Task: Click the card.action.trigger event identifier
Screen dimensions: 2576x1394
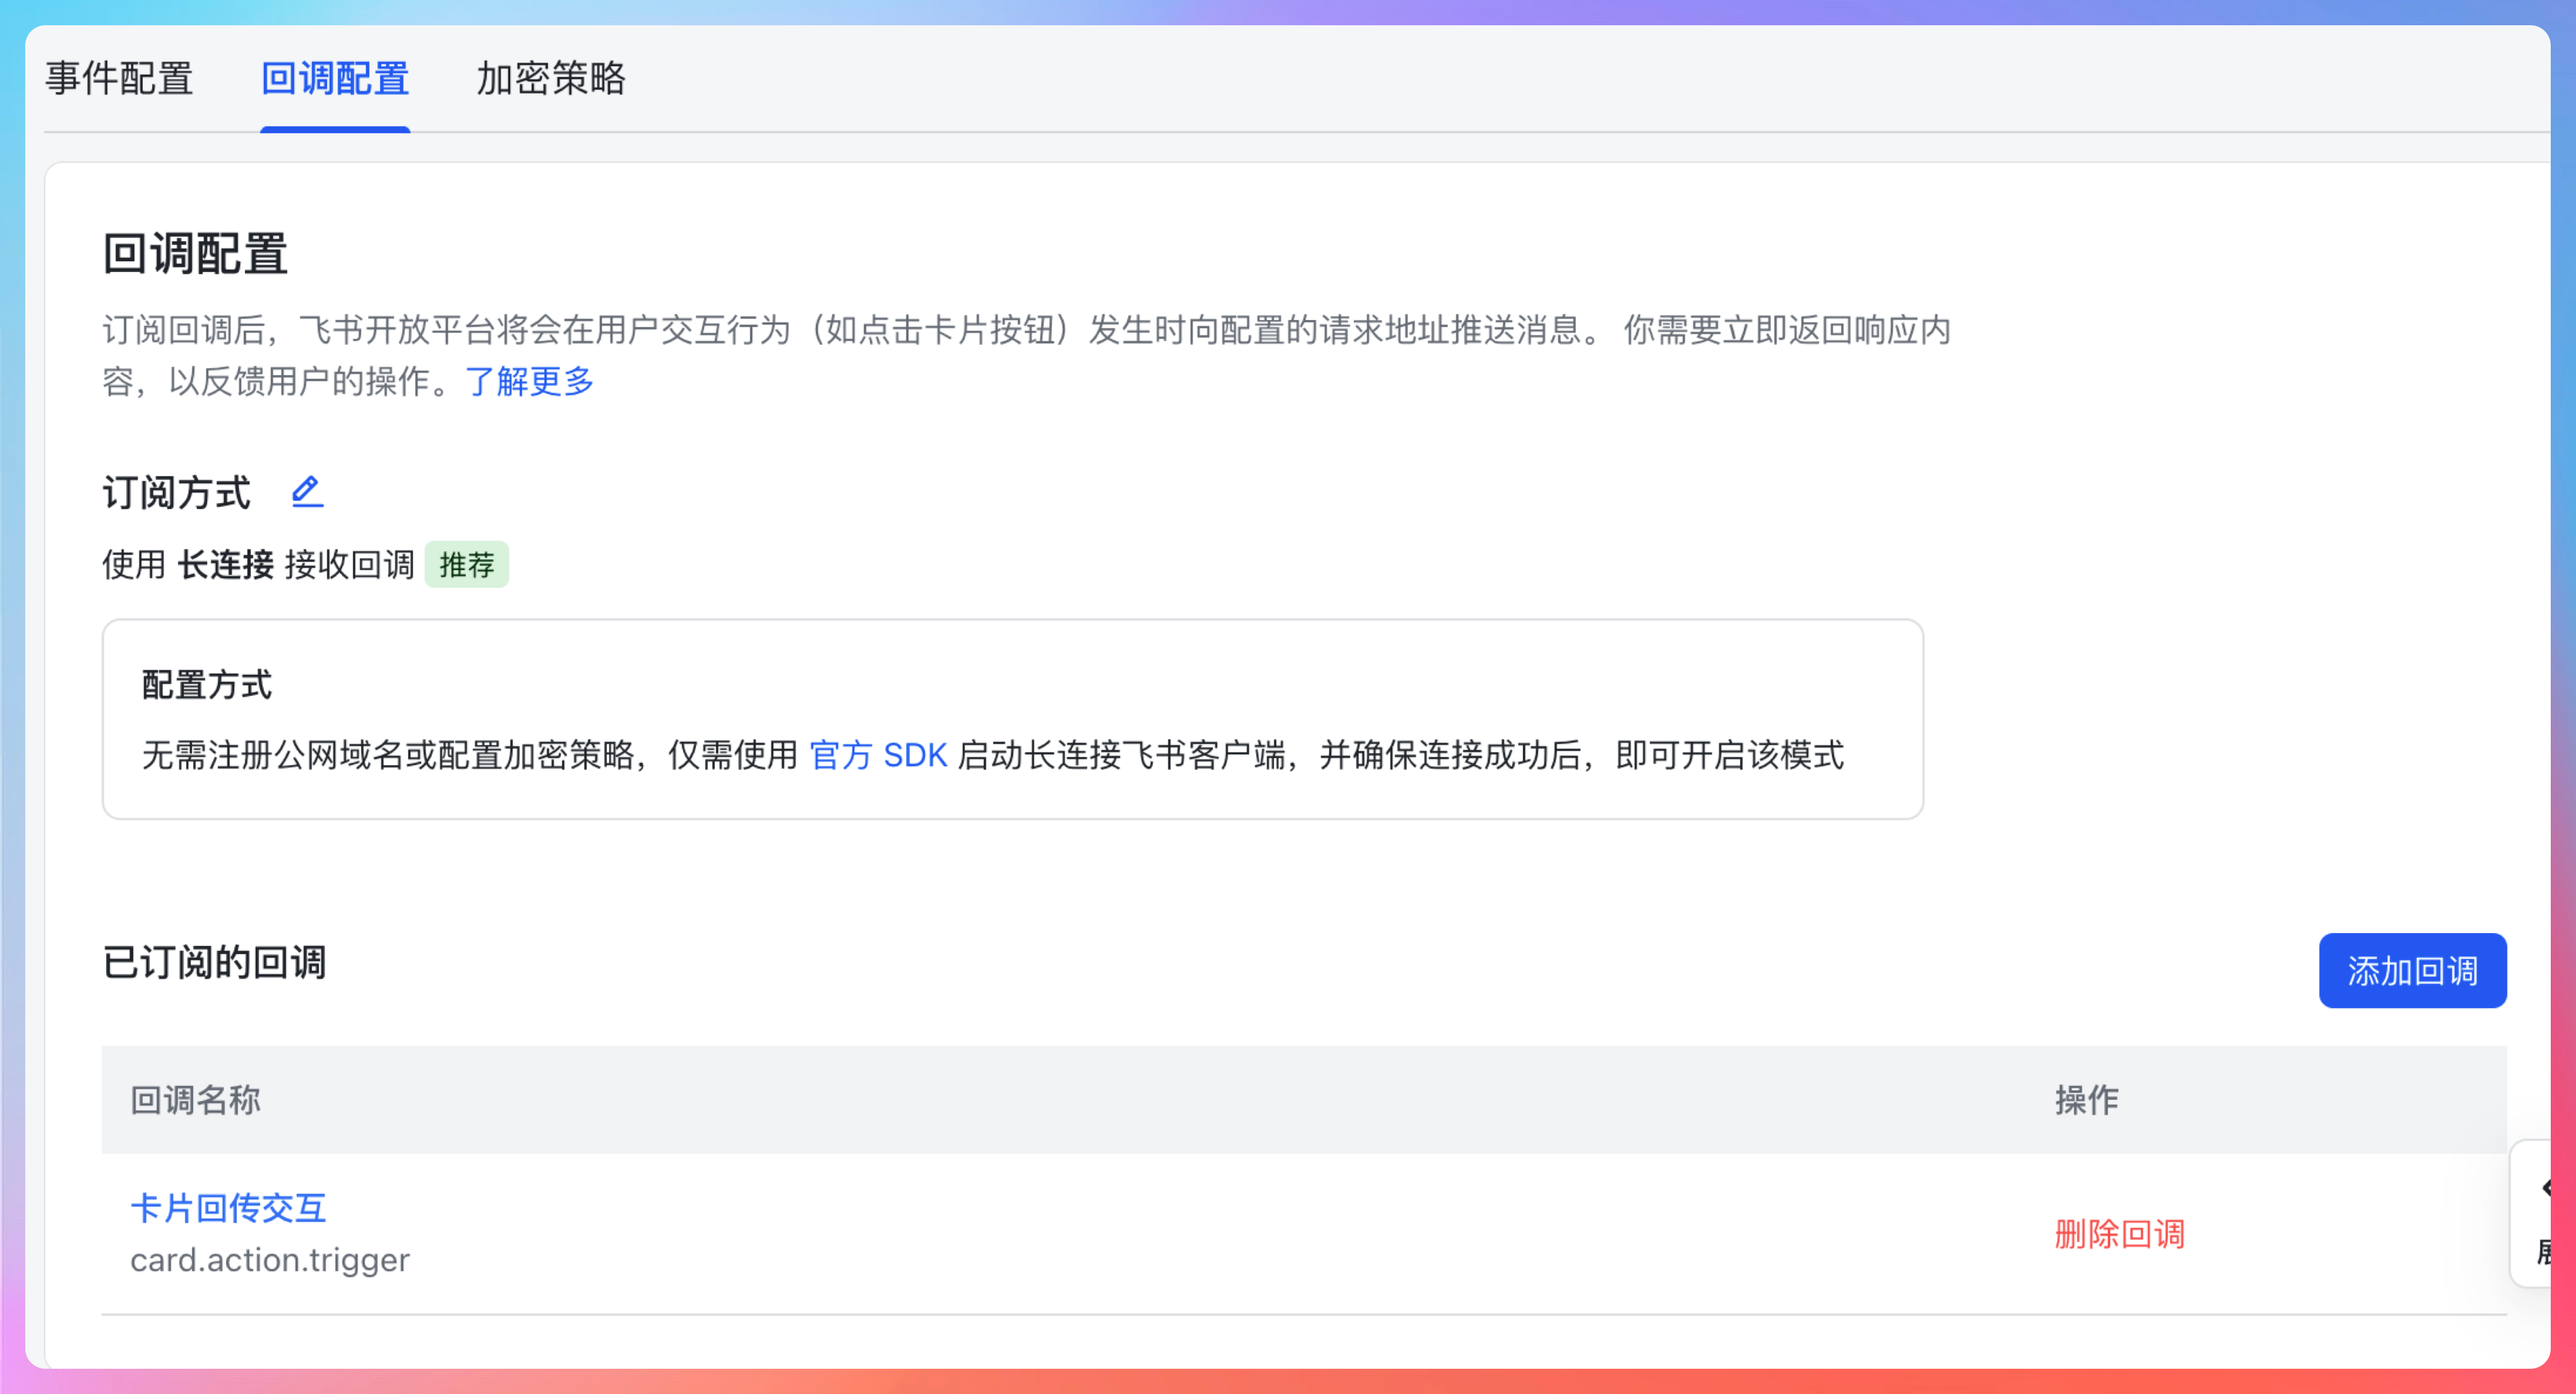Action: [x=270, y=1260]
